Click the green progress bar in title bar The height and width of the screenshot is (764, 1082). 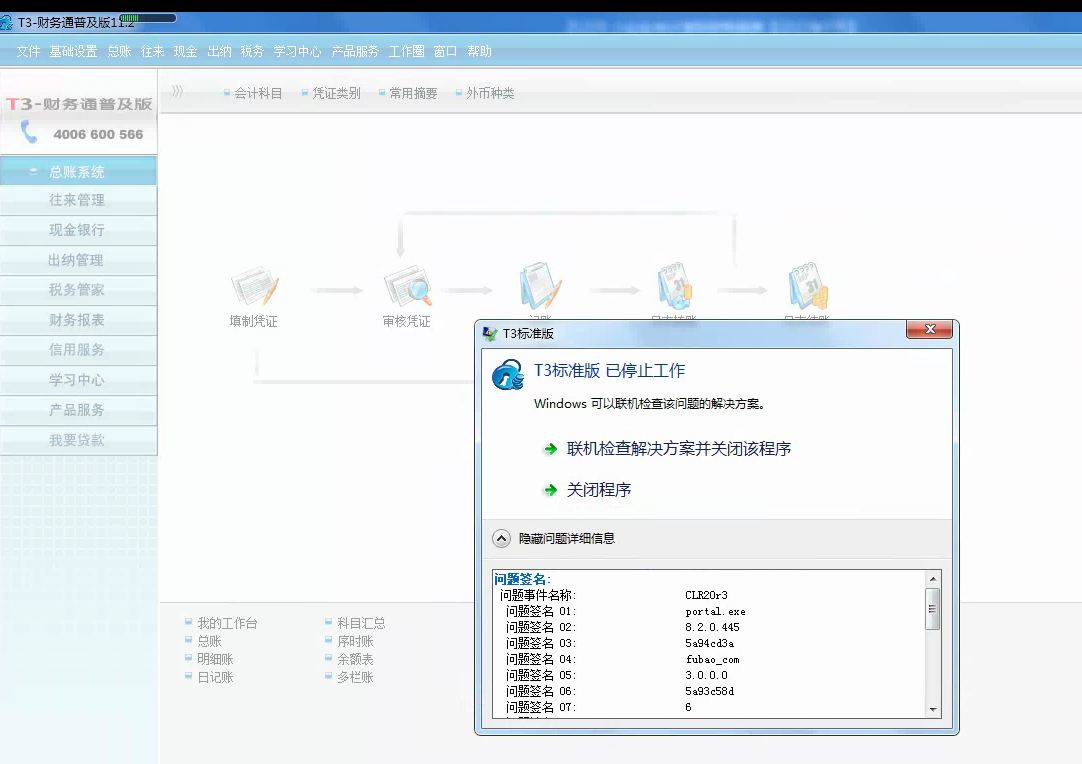coord(148,18)
